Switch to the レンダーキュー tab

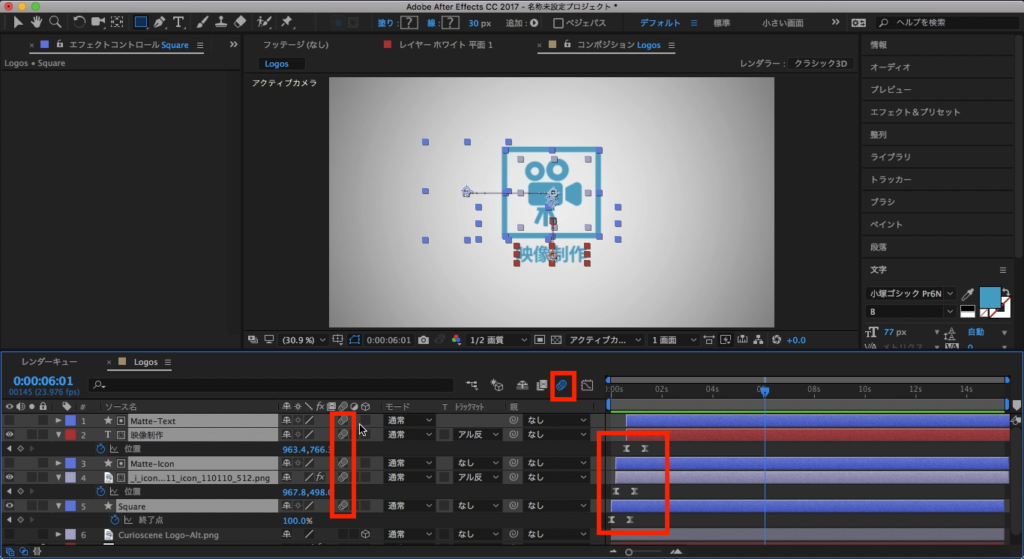(50, 362)
